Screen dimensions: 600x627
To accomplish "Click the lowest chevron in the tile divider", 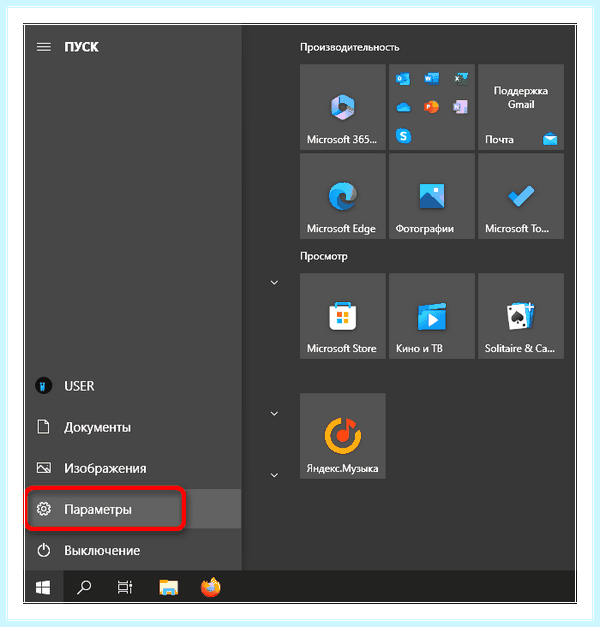I will pyautogui.click(x=274, y=475).
